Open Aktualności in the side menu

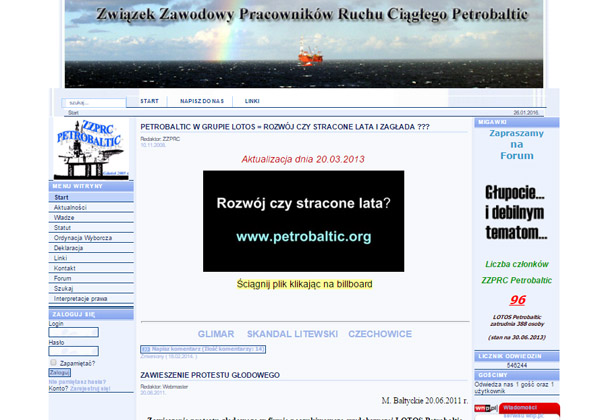coord(70,207)
